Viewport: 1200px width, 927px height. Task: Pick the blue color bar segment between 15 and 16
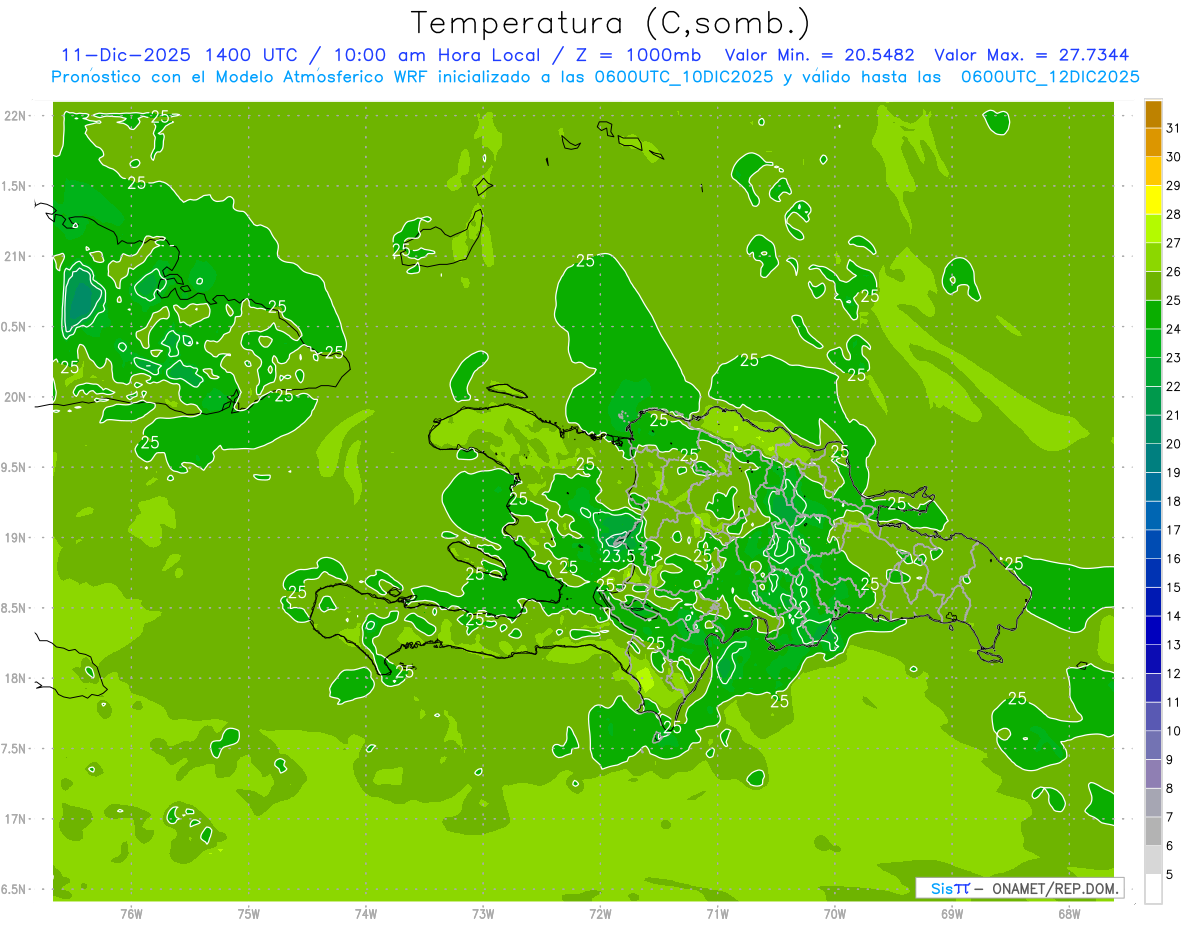[1153, 573]
